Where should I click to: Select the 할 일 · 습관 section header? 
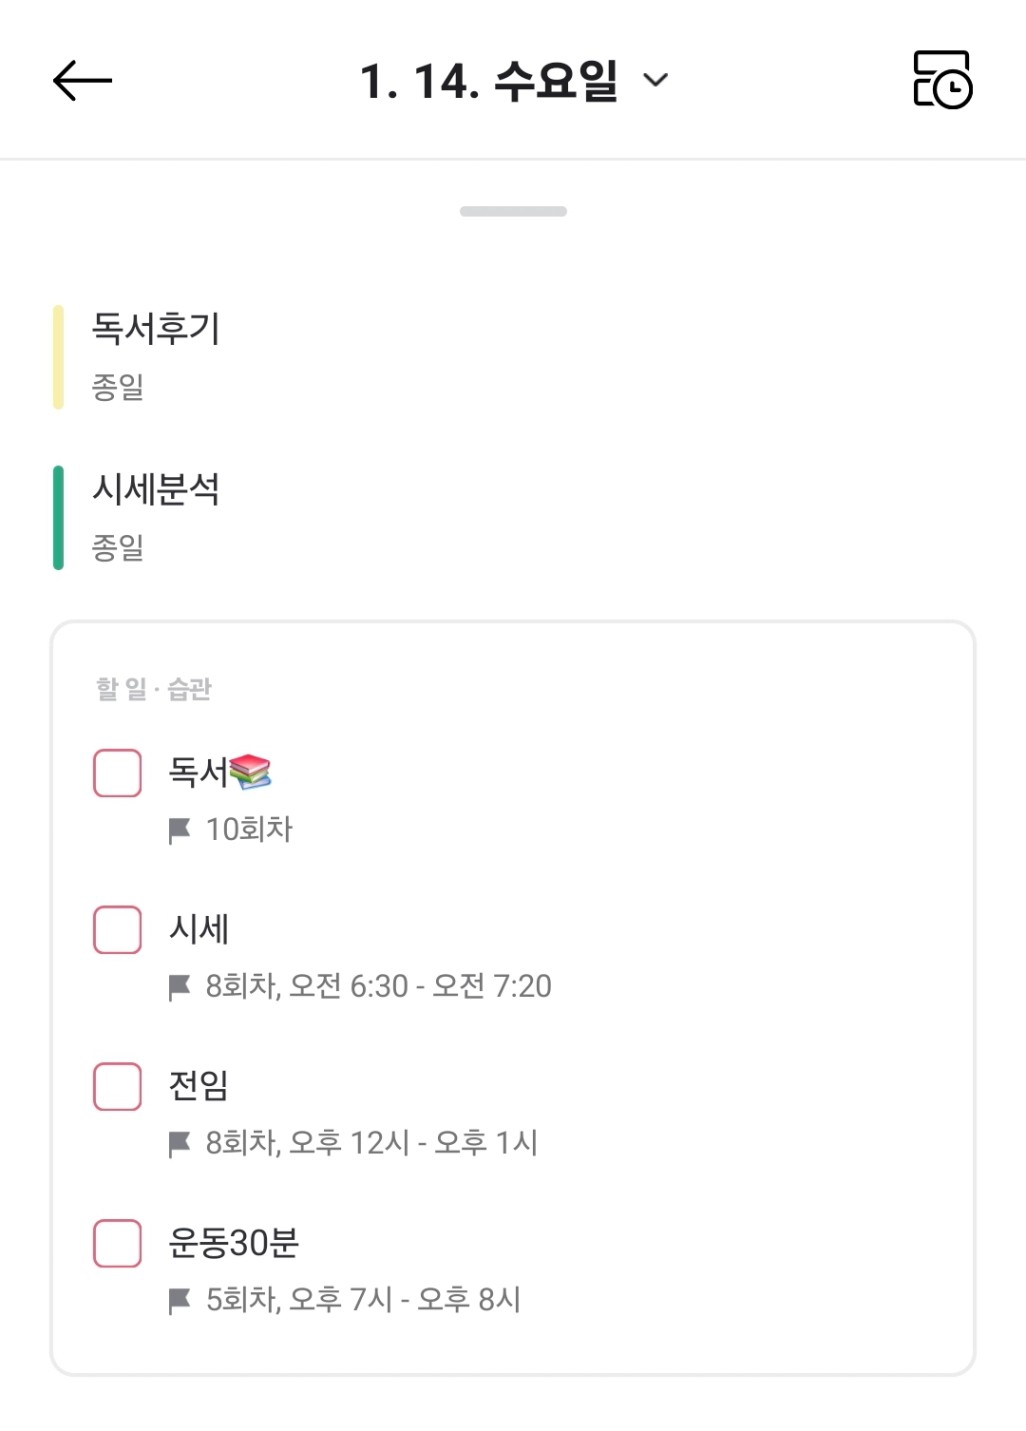pos(154,689)
